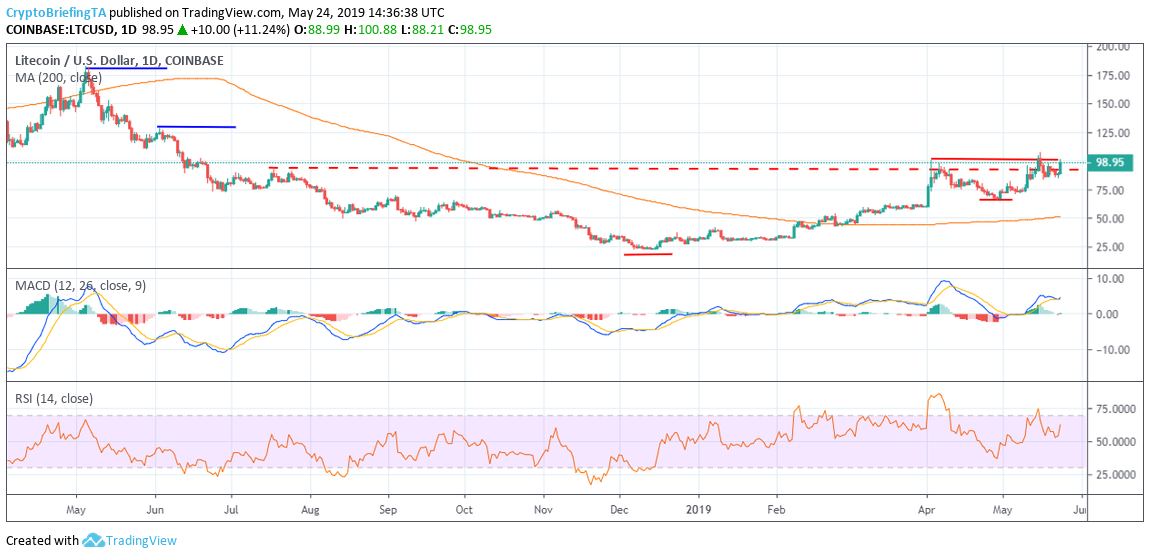This screenshot has height=558, width=1150.
Task: Click the blue resistance line near 125
Action: [x=197, y=127]
